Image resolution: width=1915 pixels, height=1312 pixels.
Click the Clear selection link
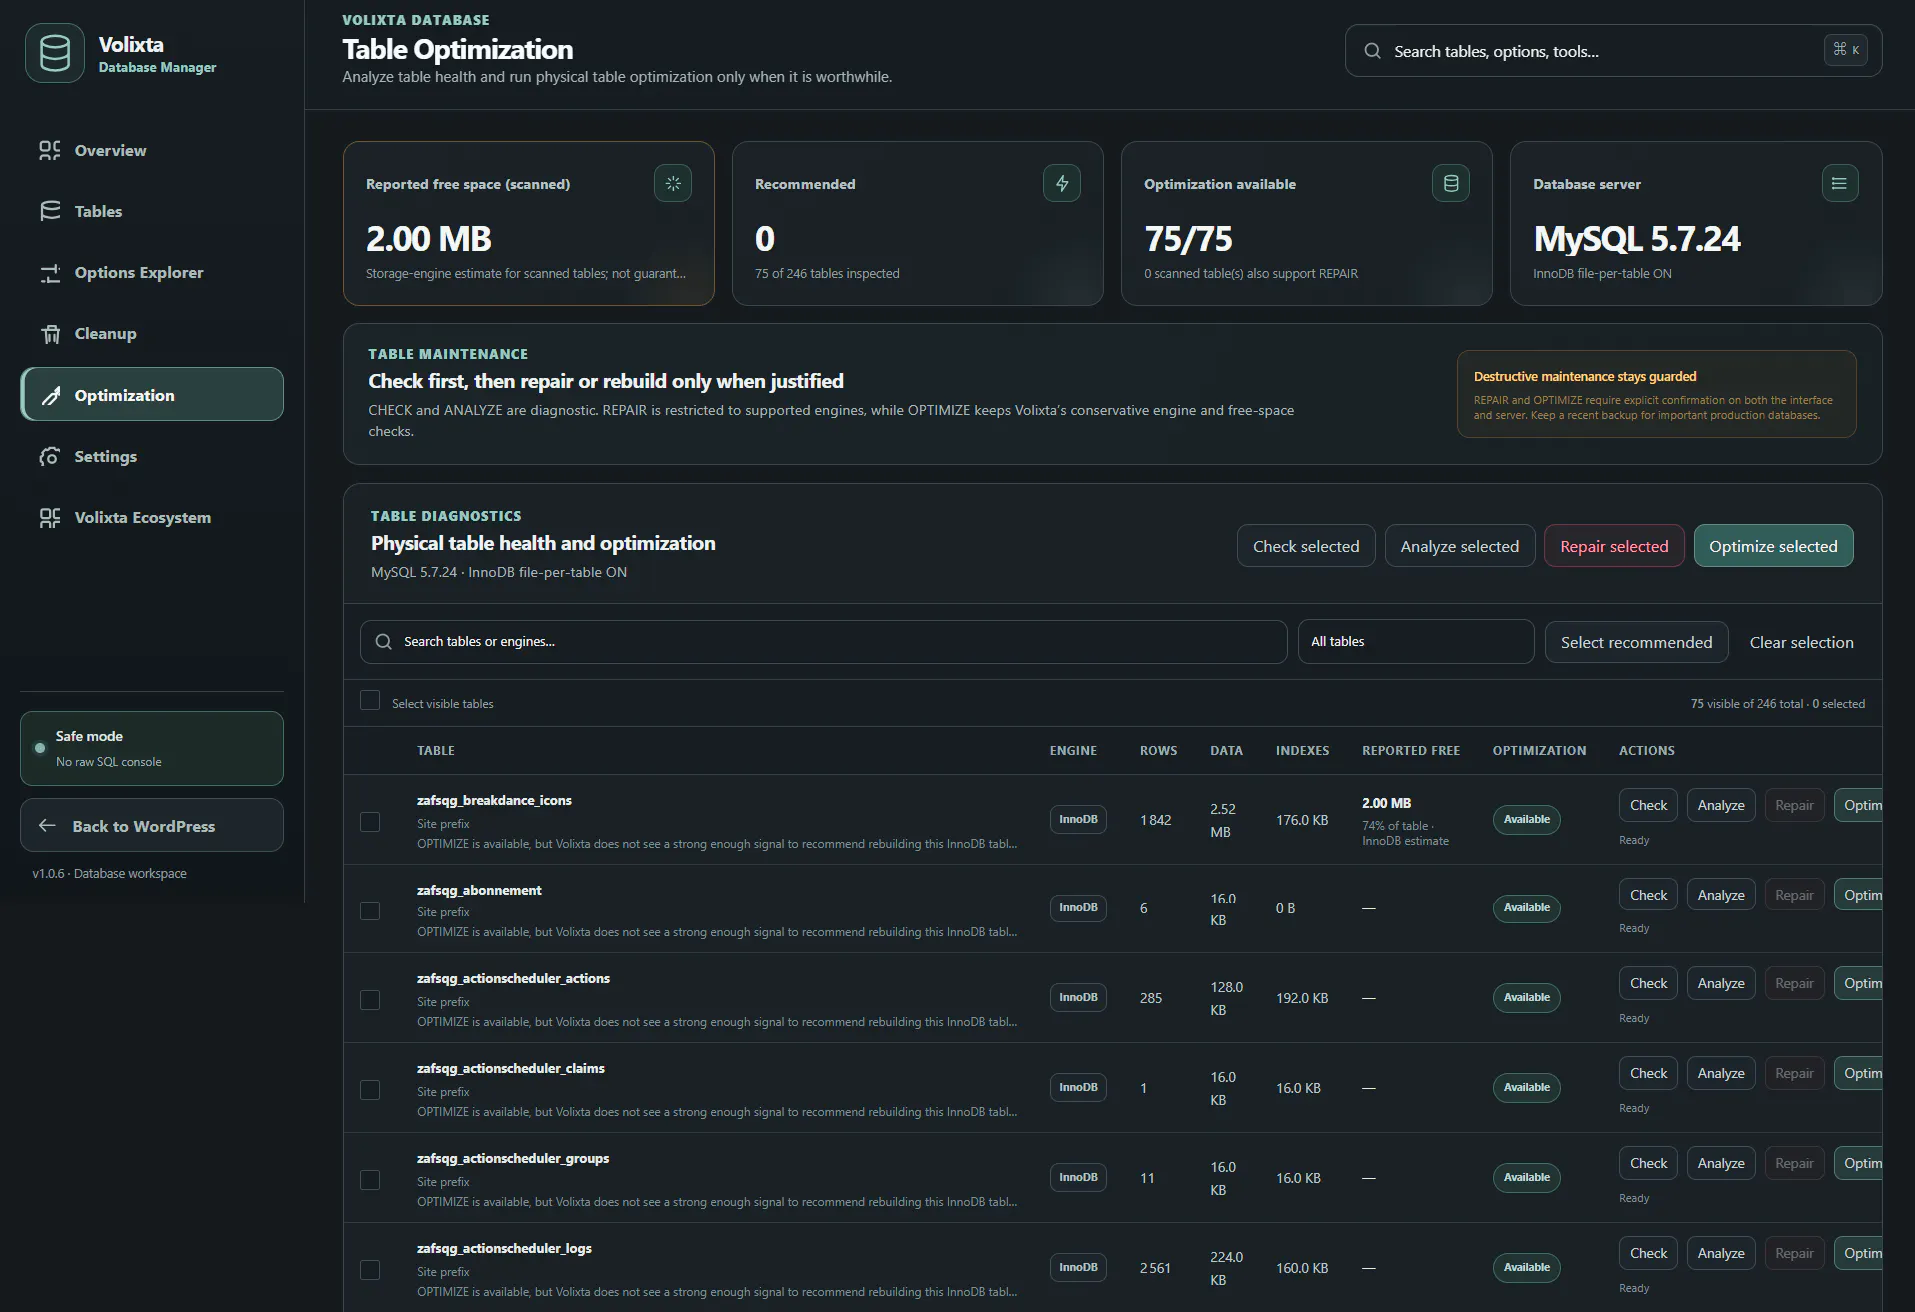click(x=1801, y=642)
